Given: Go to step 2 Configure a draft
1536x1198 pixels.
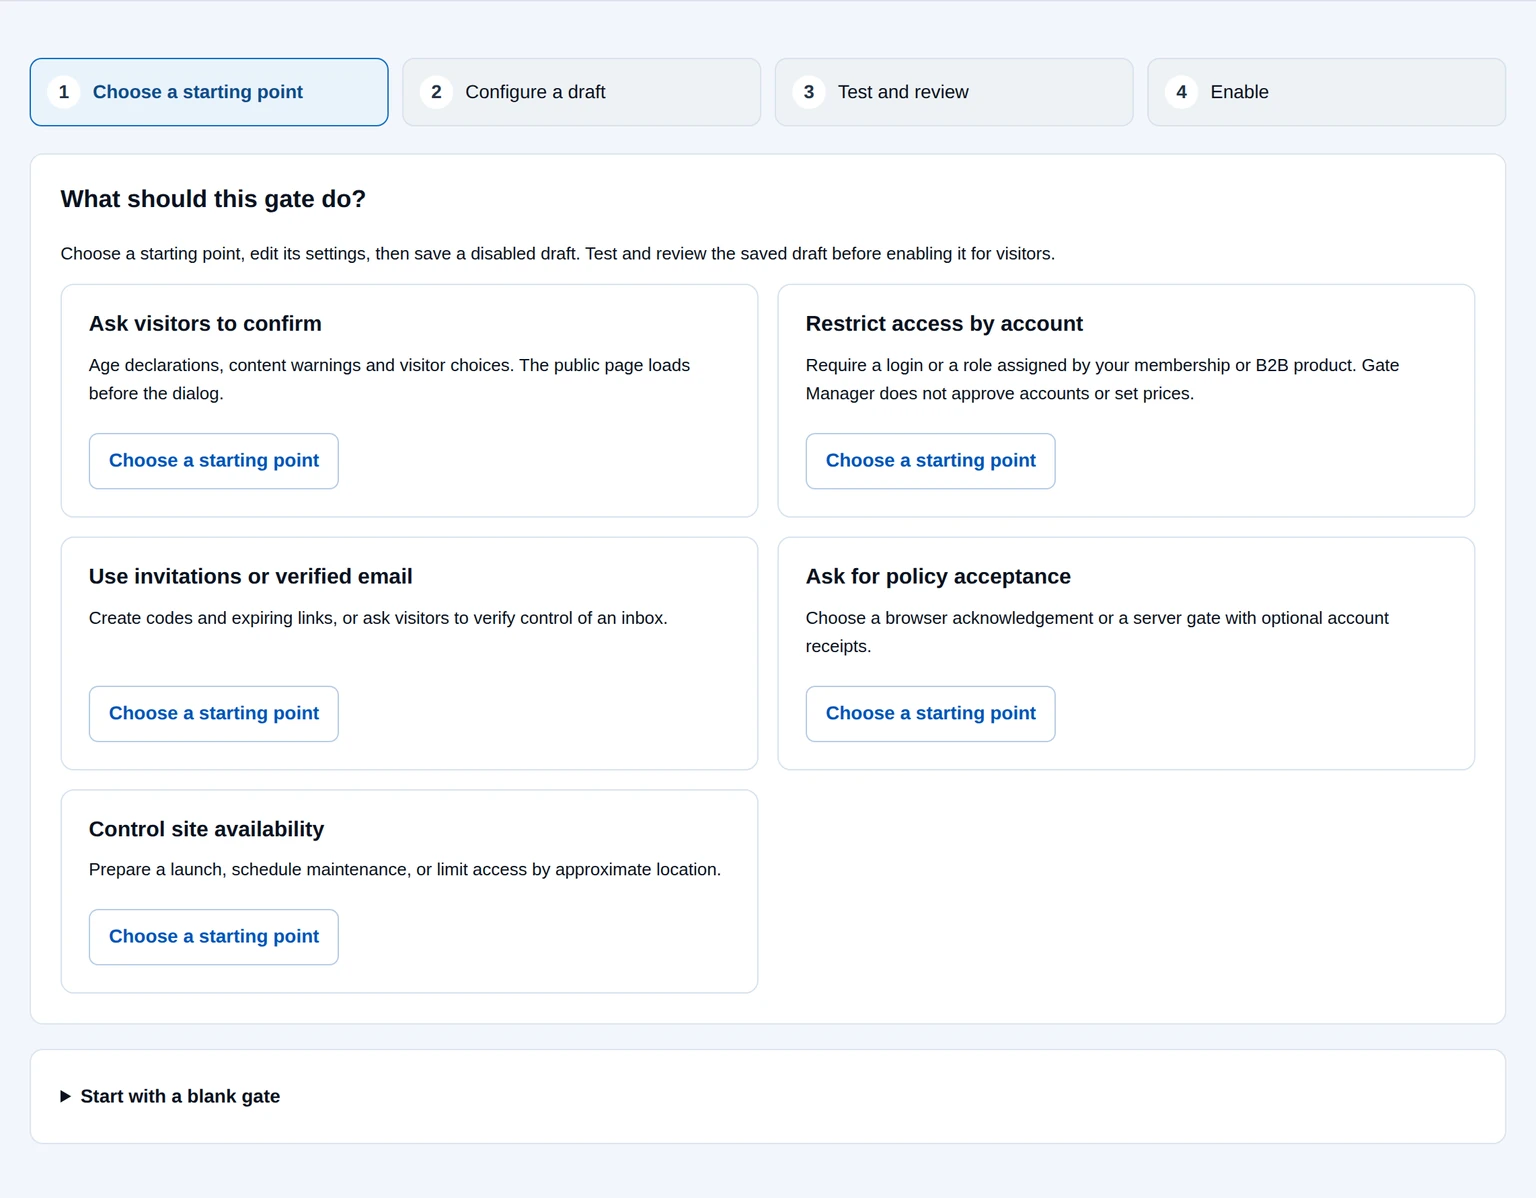Looking at the screenshot, I should tap(581, 92).
